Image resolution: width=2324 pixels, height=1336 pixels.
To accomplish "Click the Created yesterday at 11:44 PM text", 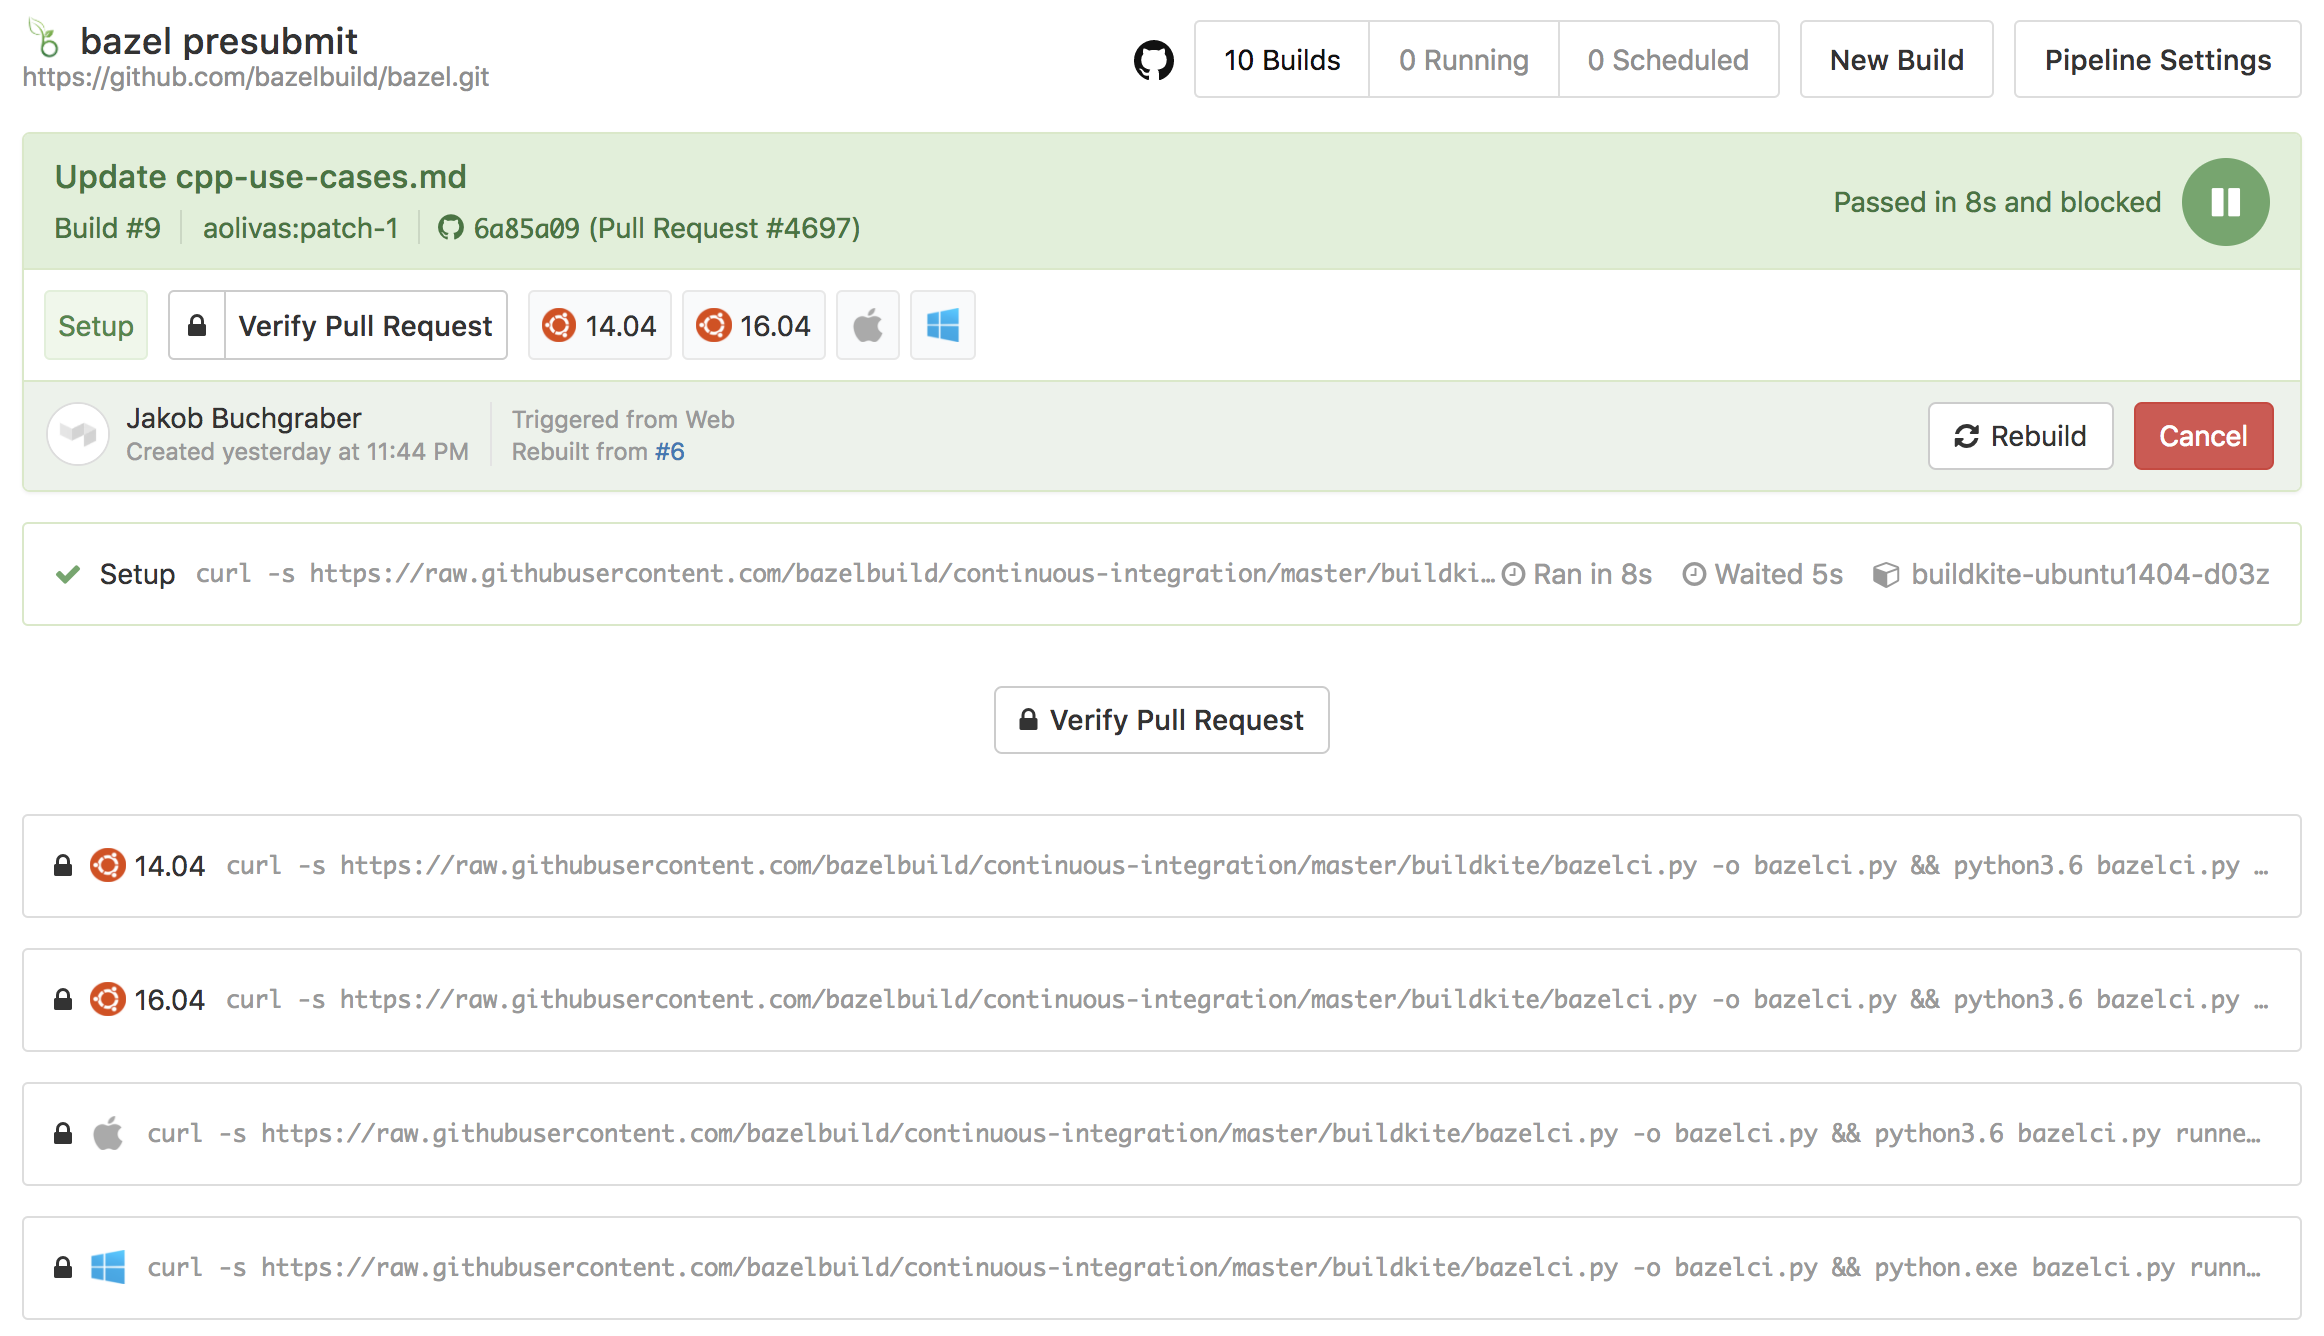I will 297,452.
